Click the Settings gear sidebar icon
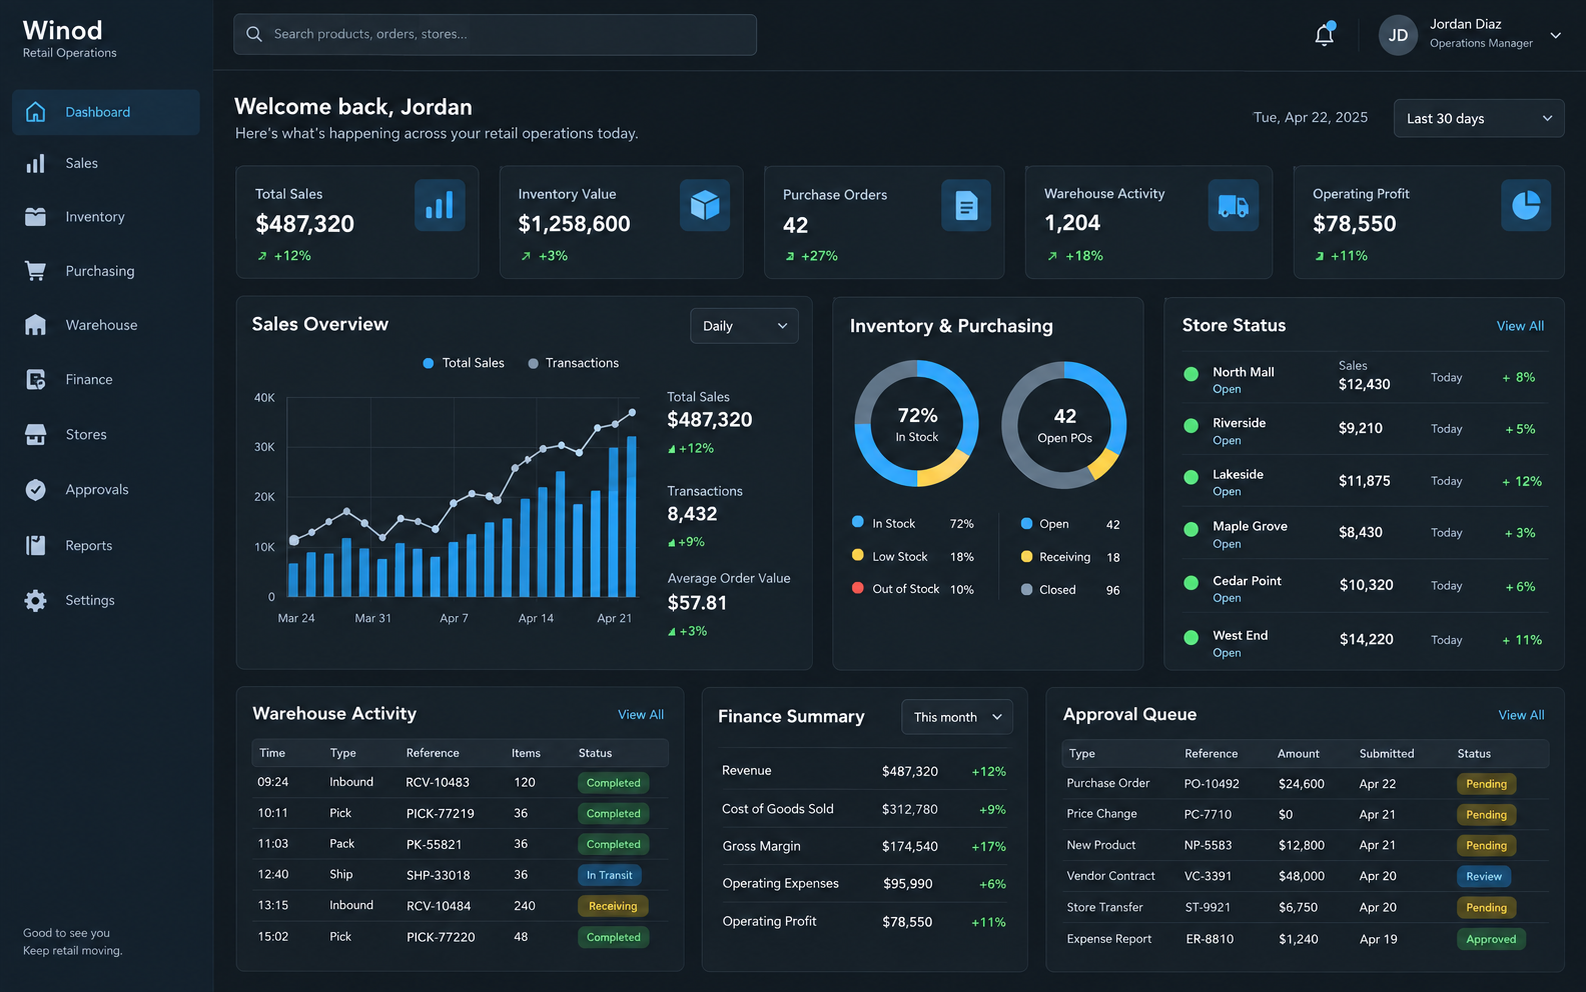 [35, 600]
